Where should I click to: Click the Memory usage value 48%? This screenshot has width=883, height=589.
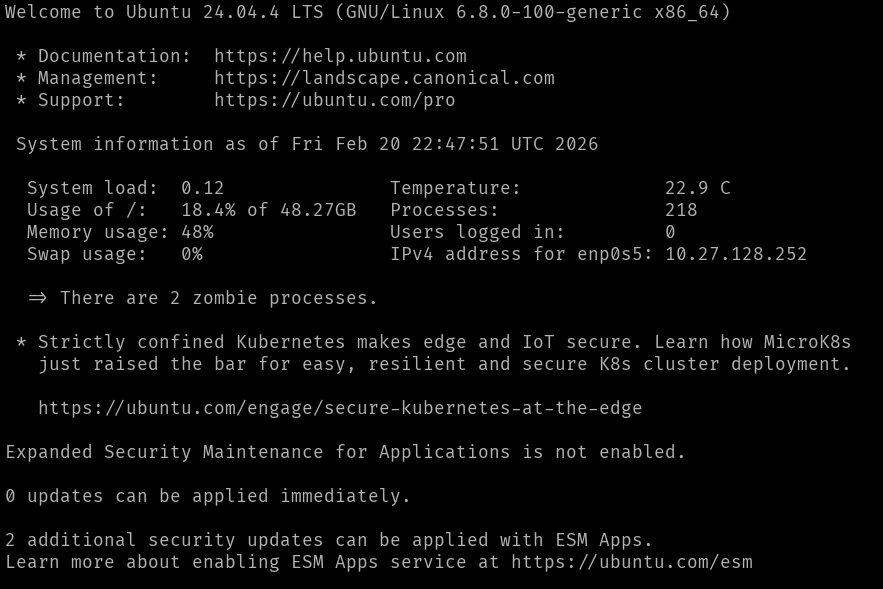pyautogui.click(x=197, y=232)
